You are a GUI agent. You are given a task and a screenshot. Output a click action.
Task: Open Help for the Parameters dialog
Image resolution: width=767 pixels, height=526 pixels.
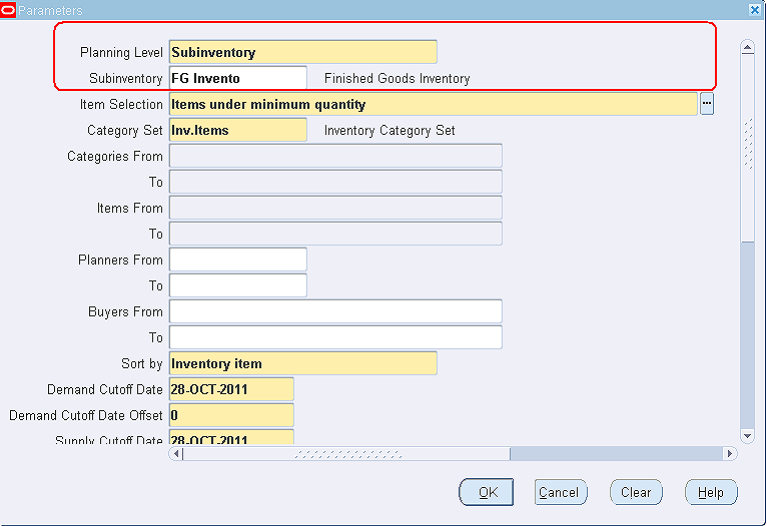(x=711, y=492)
